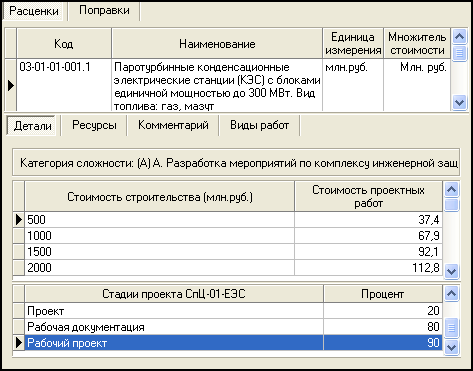
Task: Select the Проект stage row
Action: [x=174, y=311]
